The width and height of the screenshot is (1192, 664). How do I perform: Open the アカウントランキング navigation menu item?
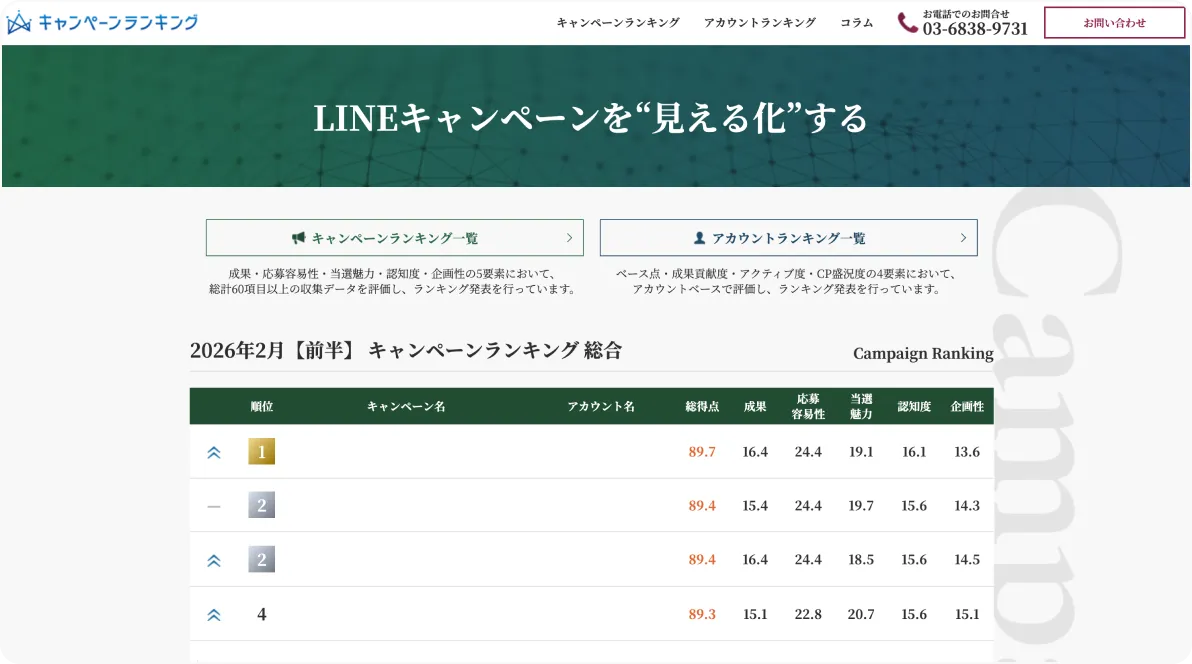pyautogui.click(x=760, y=22)
